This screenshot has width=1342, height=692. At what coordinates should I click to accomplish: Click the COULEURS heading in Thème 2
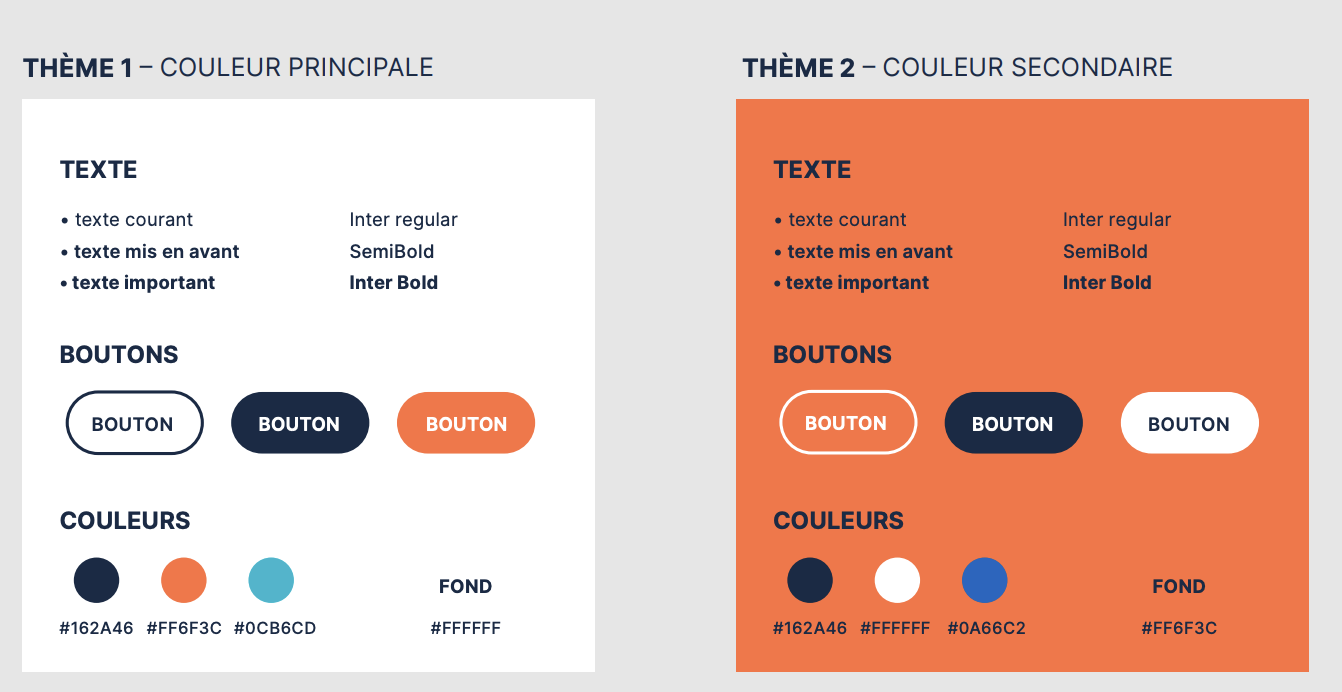coord(838,521)
